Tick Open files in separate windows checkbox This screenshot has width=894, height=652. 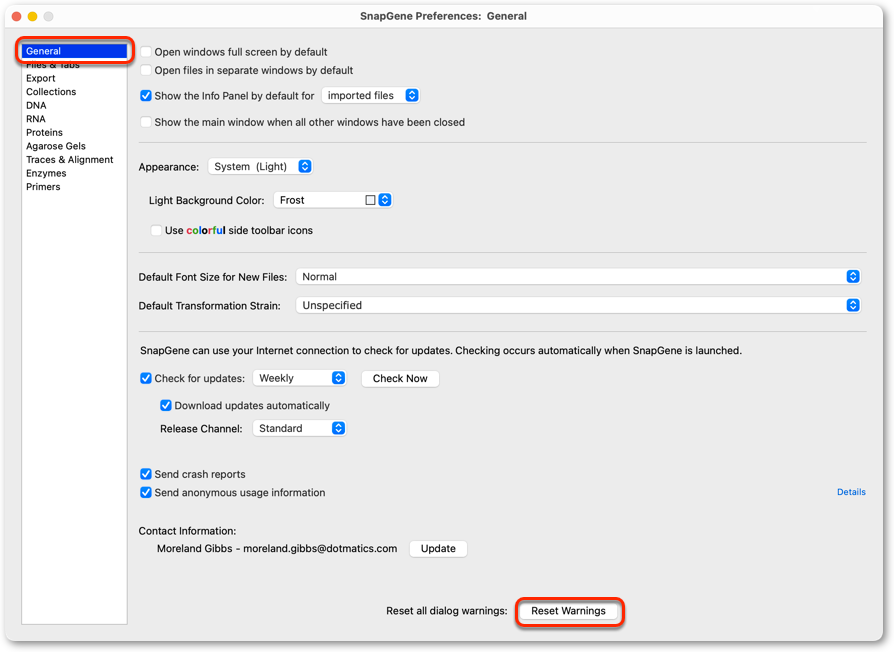click(x=146, y=70)
